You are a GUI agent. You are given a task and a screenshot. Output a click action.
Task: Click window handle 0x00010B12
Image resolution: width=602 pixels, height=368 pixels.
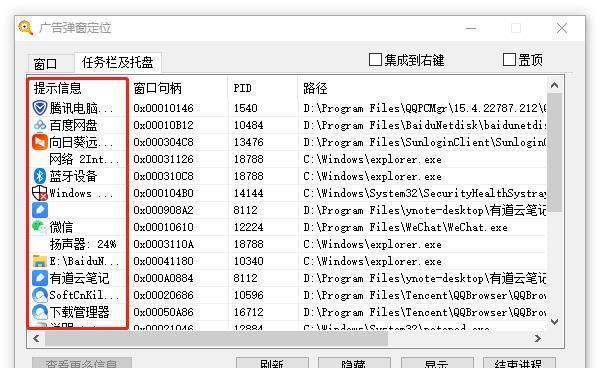(x=164, y=125)
